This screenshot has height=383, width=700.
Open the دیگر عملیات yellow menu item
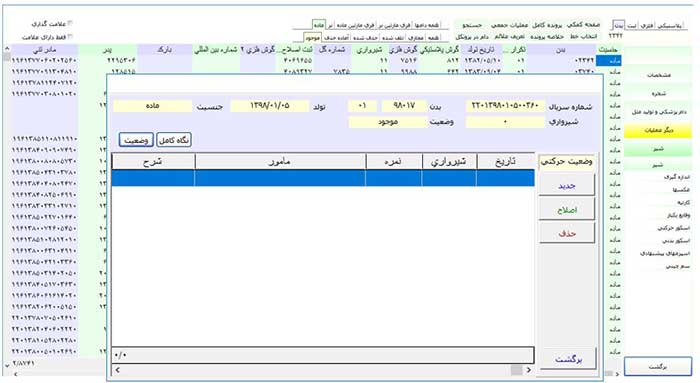coord(658,130)
